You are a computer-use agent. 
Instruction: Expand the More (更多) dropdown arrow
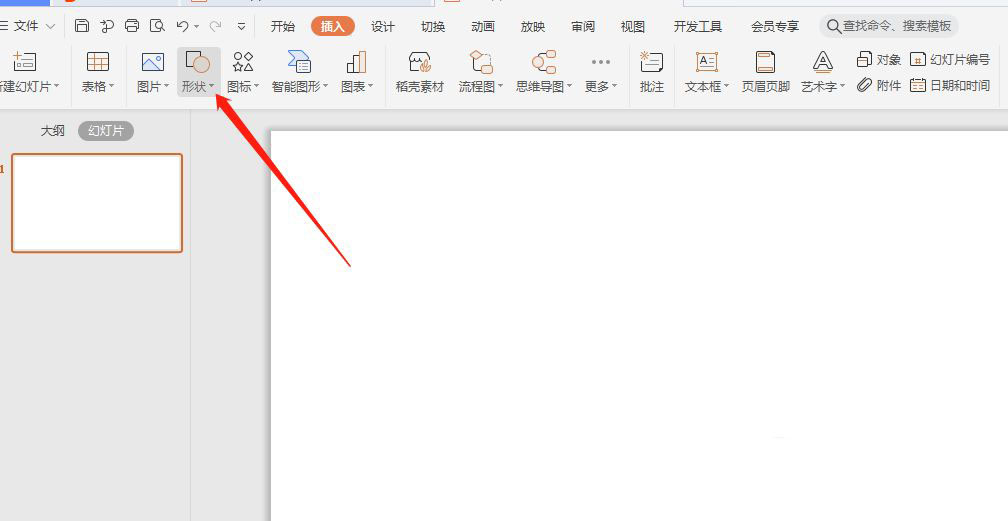pos(614,86)
